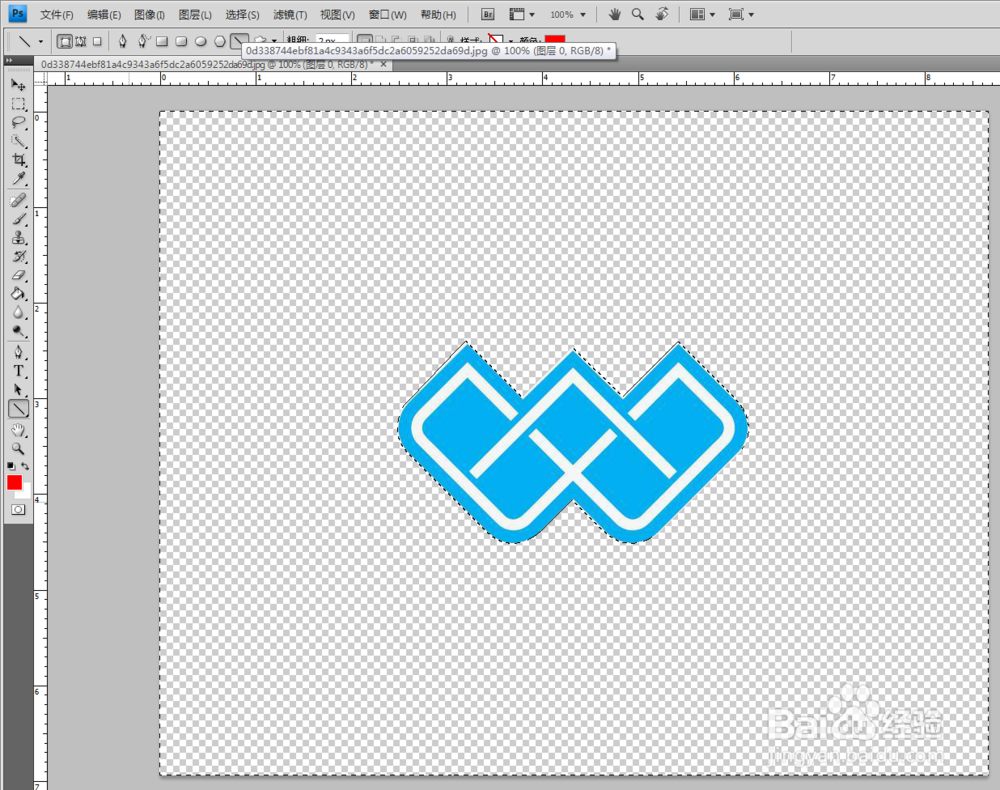Select the Lasso tool
1000x790 pixels.
18,122
